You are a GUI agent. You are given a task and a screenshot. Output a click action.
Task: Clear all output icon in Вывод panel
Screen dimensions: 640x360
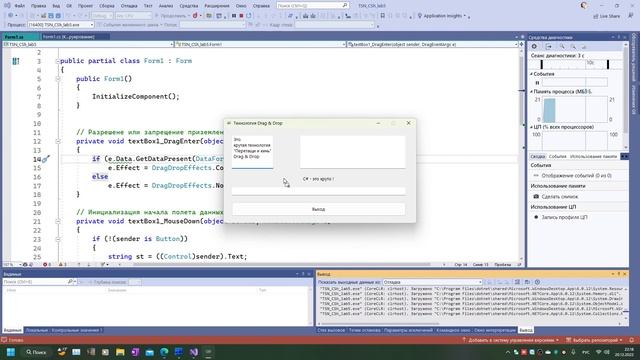tap(517, 282)
